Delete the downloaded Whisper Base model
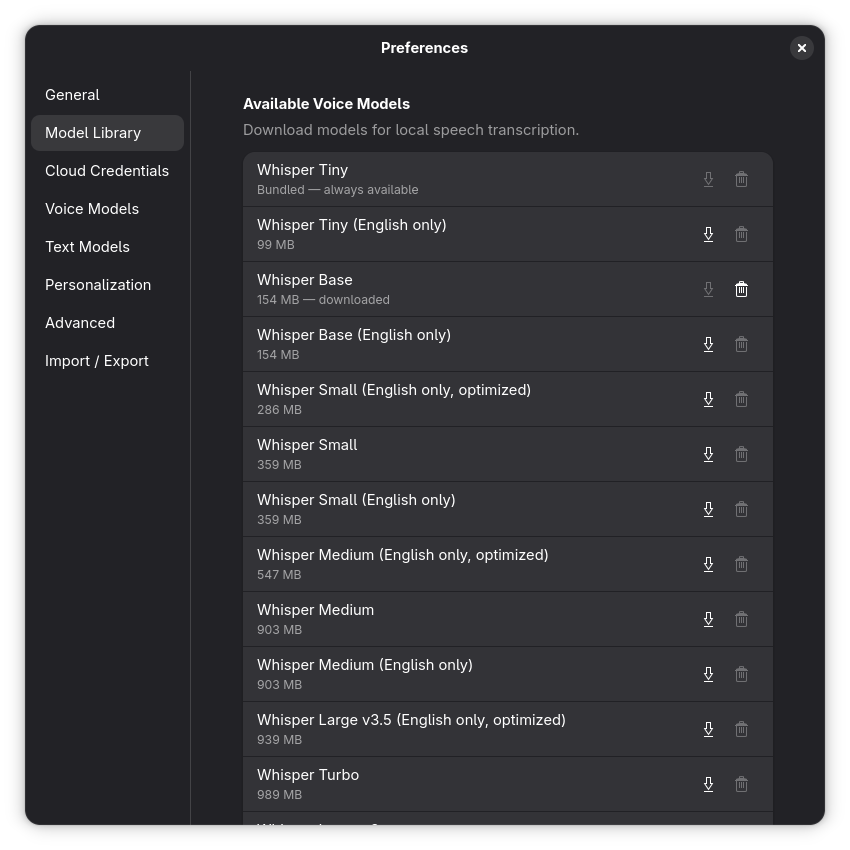Screen dimensions: 850x850 (741, 289)
